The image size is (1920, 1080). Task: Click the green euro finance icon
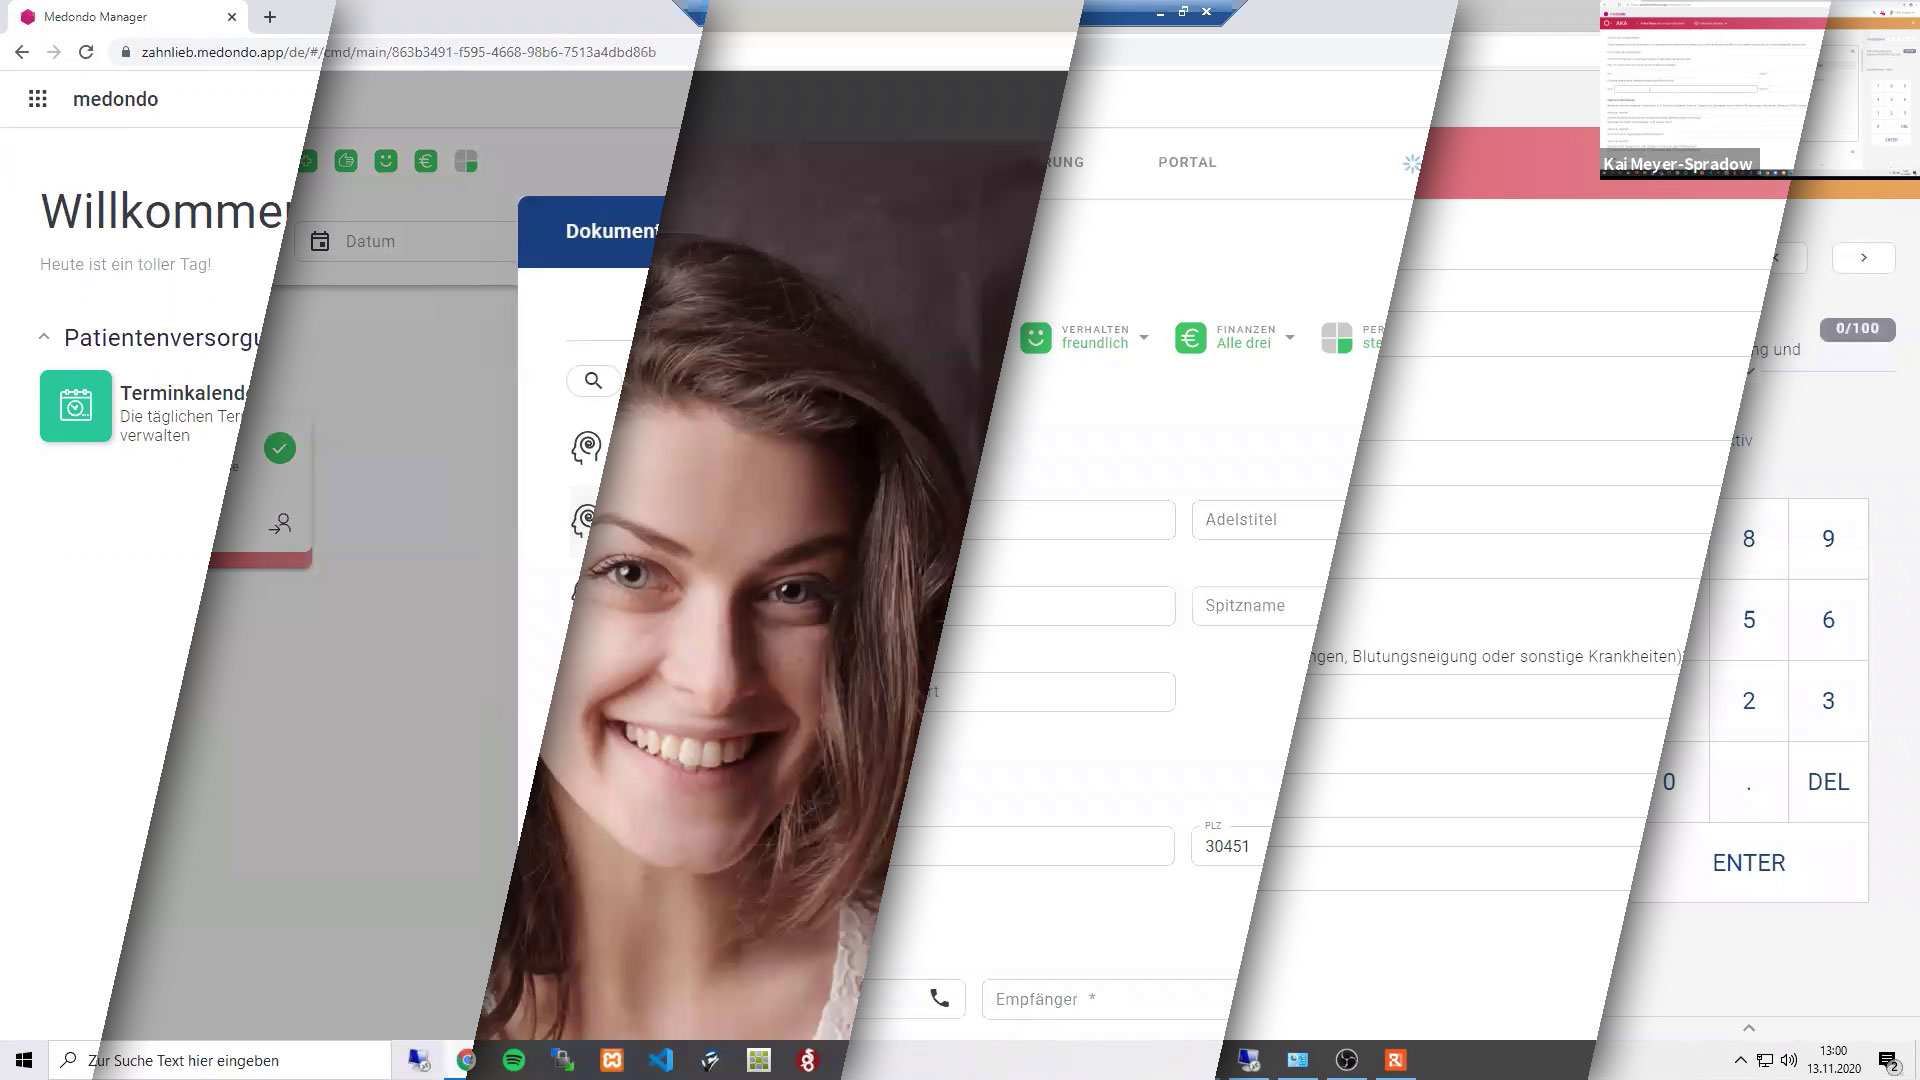pyautogui.click(x=426, y=161)
